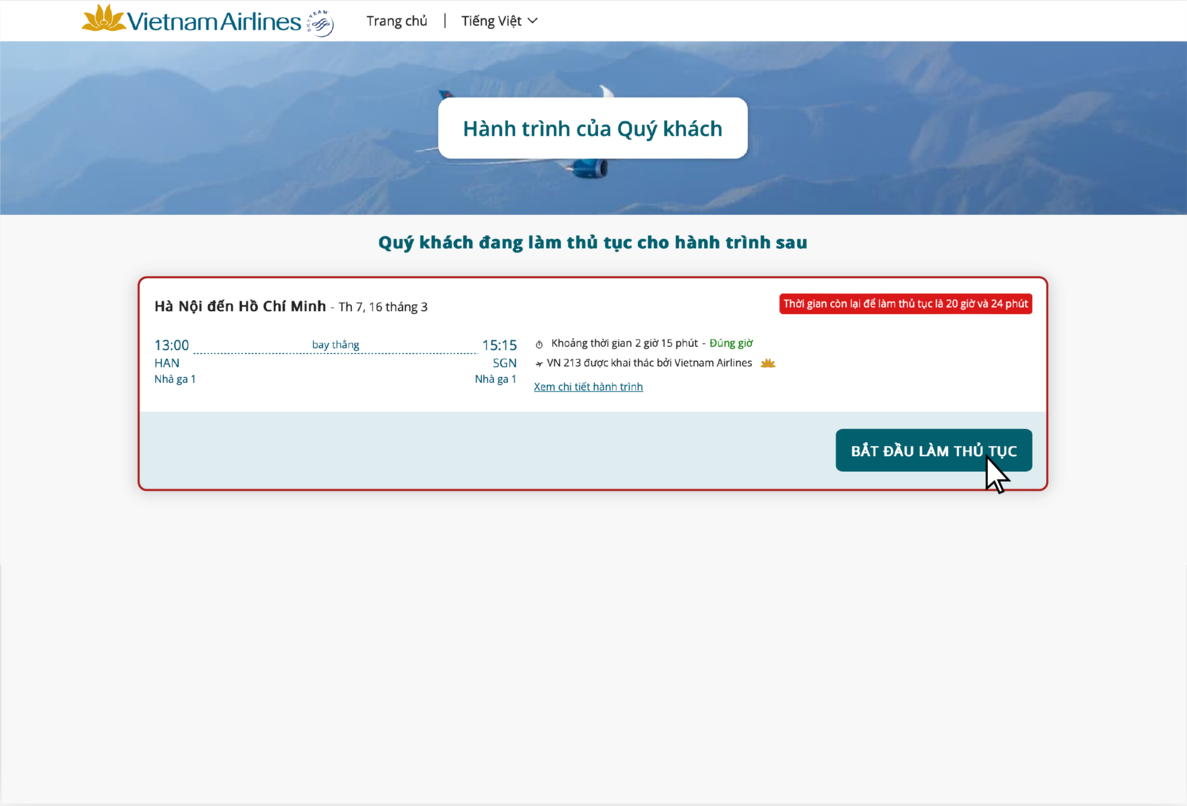Click the Đúng giờ status label
Screen dimensions: 1187x806
click(x=730, y=342)
